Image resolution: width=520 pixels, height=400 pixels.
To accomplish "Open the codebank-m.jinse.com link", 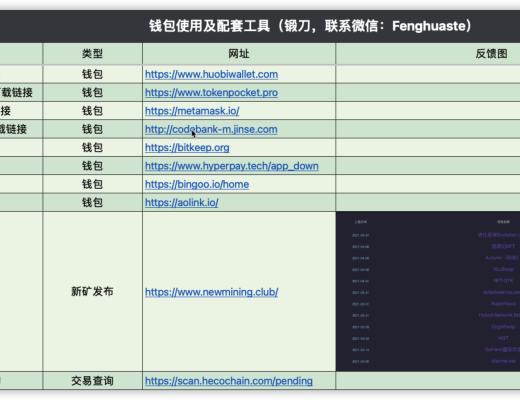I will (211, 129).
